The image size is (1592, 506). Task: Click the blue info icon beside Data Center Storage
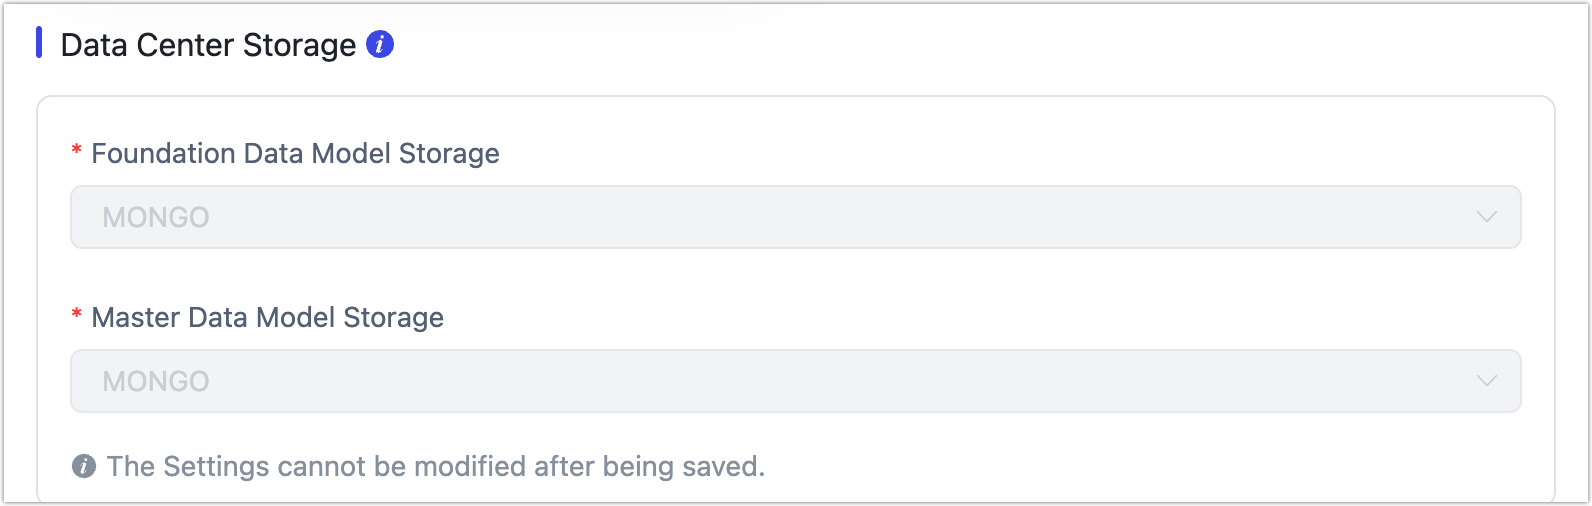380,45
